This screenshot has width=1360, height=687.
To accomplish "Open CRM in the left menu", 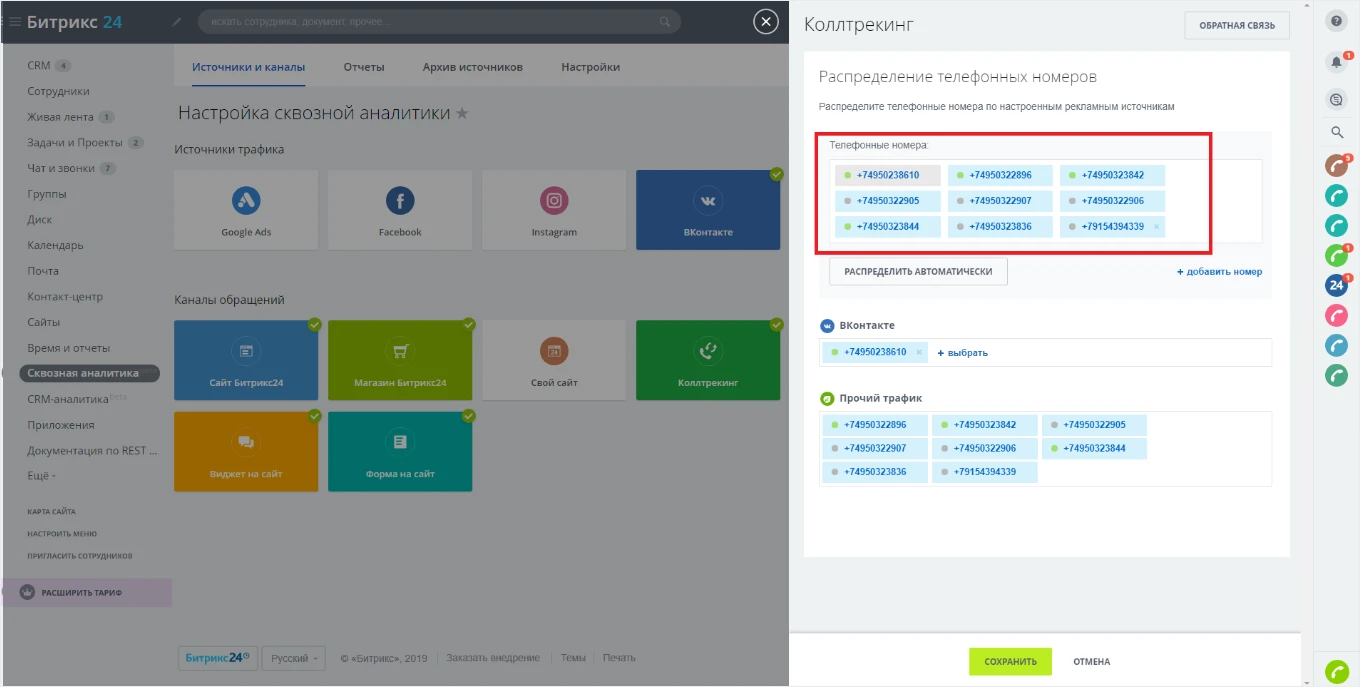I will 39,66.
